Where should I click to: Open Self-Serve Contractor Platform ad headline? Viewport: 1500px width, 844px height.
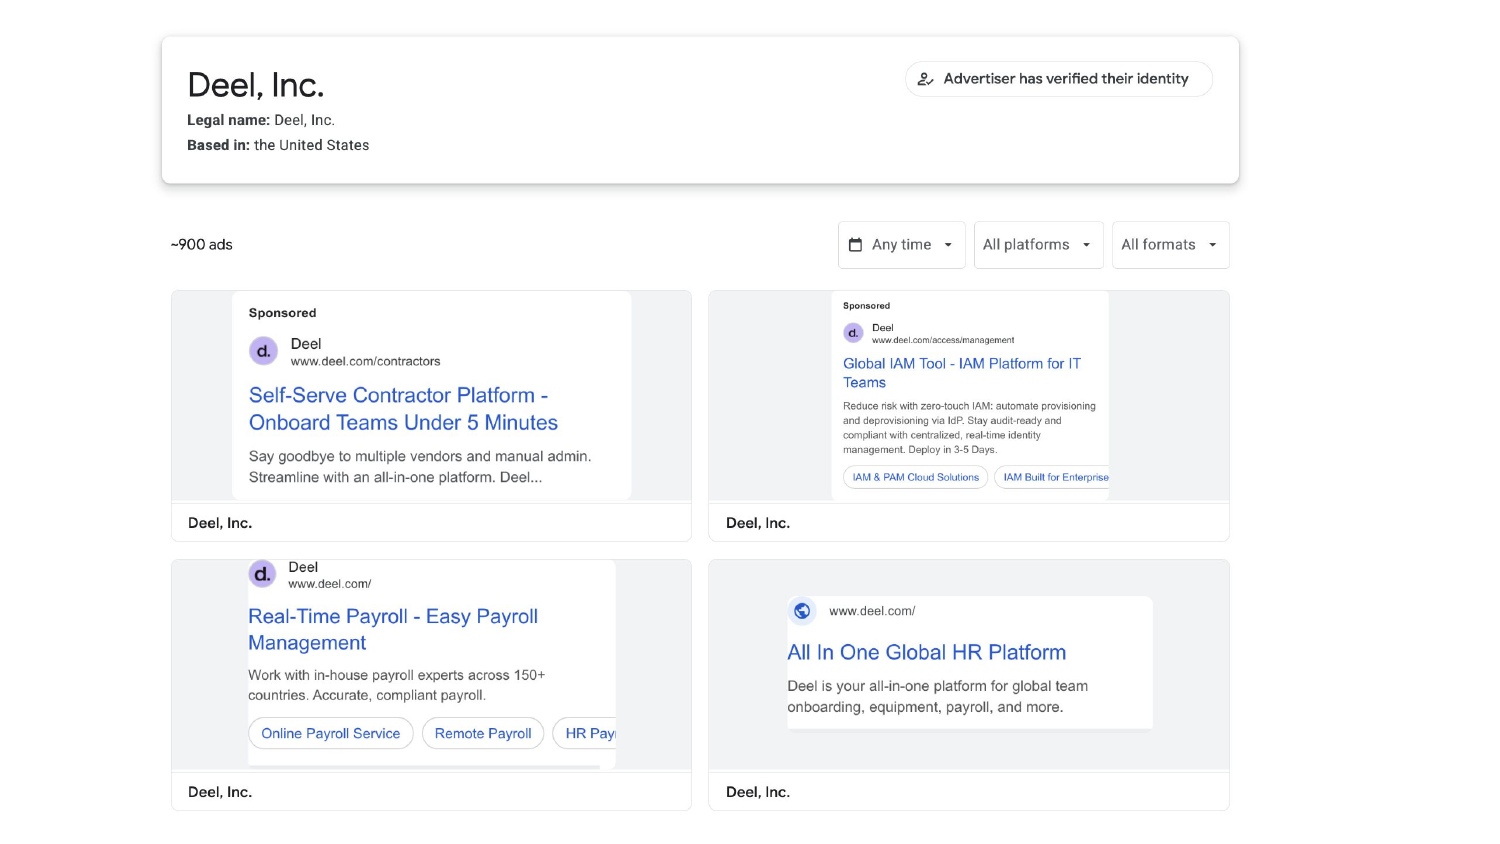403,409
